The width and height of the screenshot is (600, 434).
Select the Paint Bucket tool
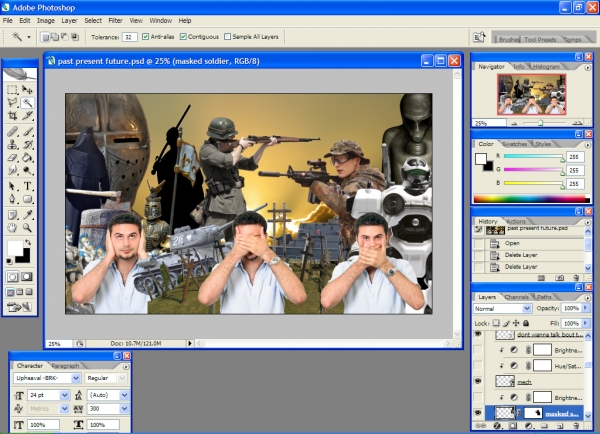[27, 157]
